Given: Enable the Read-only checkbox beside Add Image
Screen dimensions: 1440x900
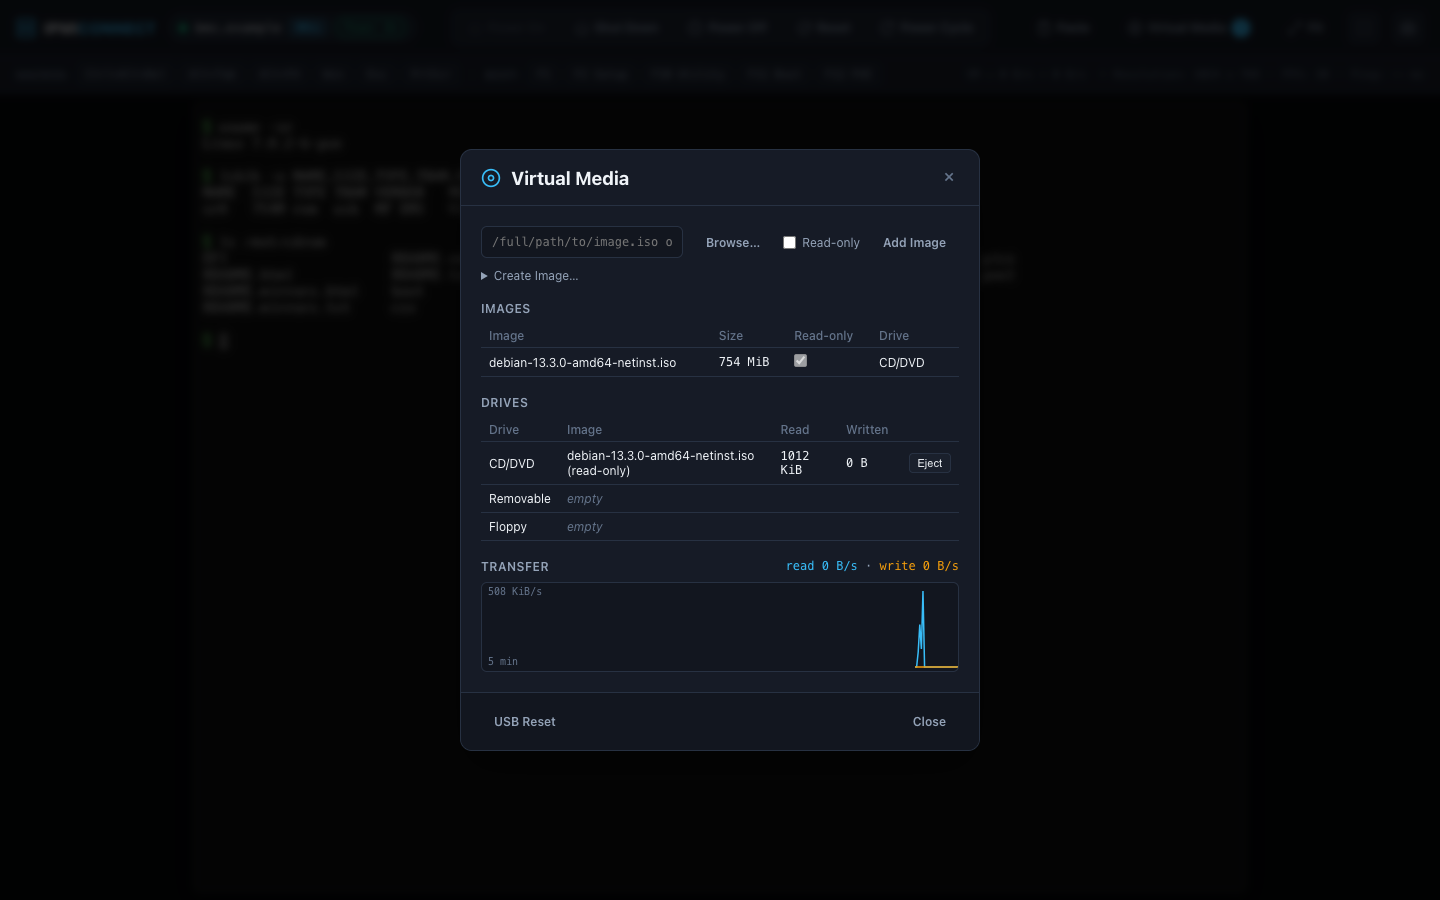Looking at the screenshot, I should [x=789, y=243].
